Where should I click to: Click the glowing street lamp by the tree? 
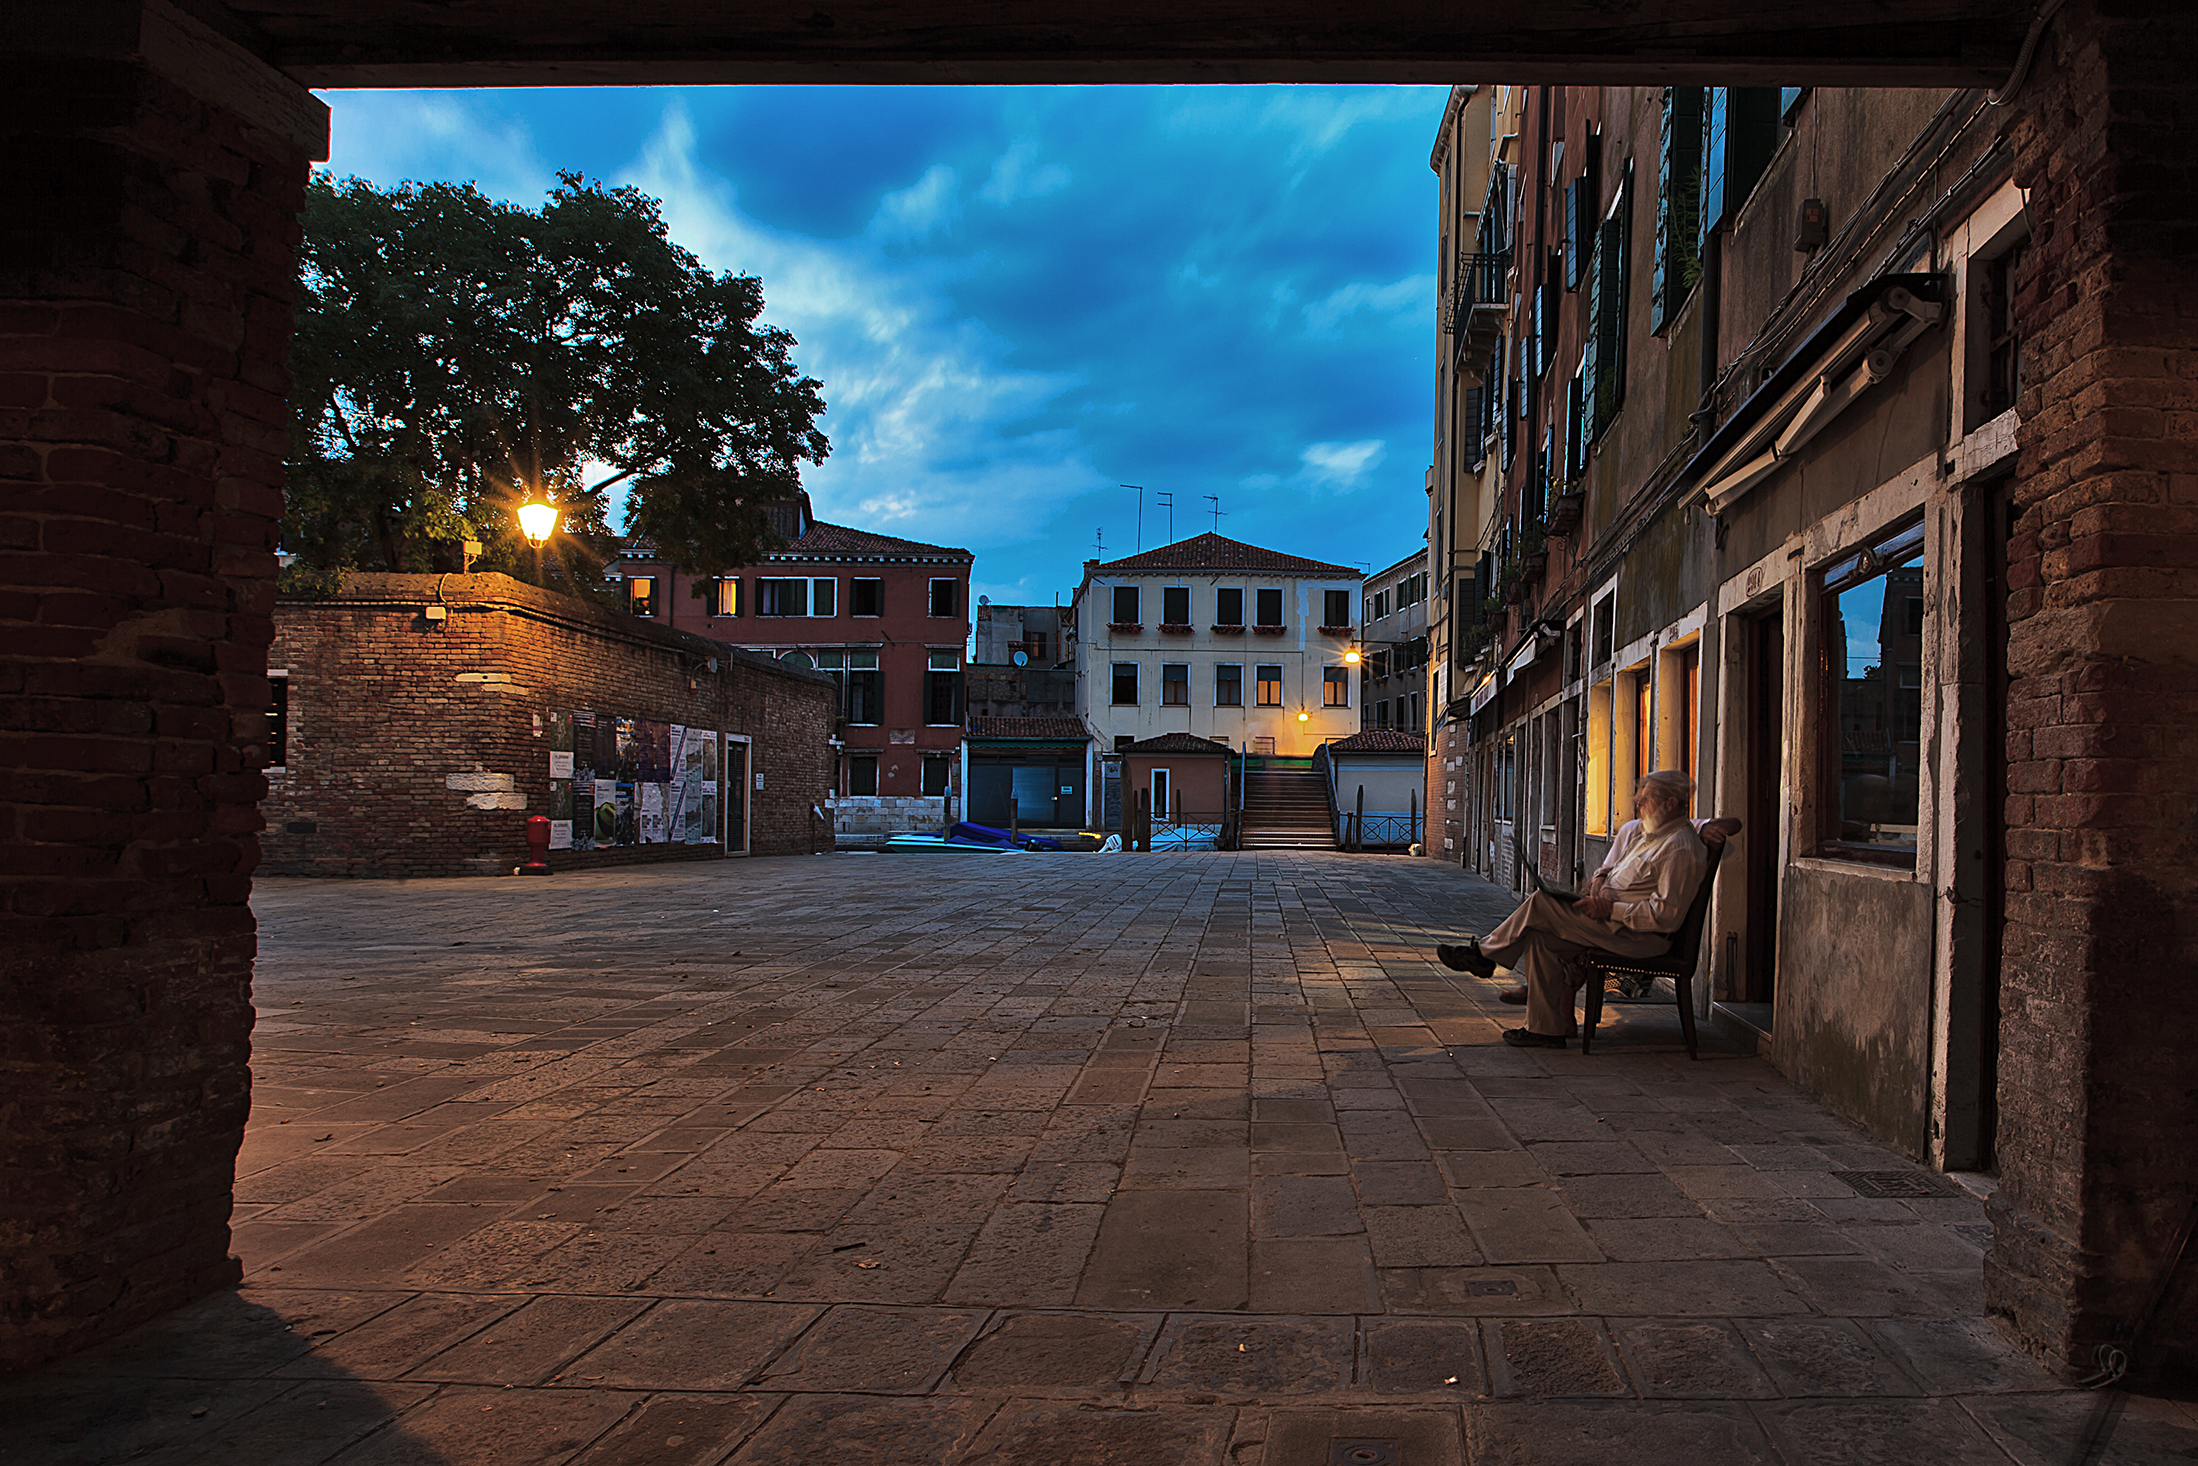(x=537, y=521)
